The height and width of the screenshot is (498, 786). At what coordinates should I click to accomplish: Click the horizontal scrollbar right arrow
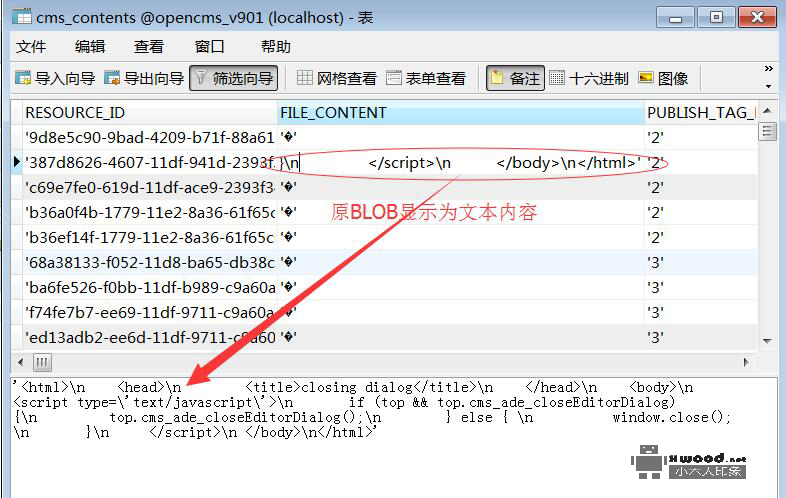click(746, 362)
